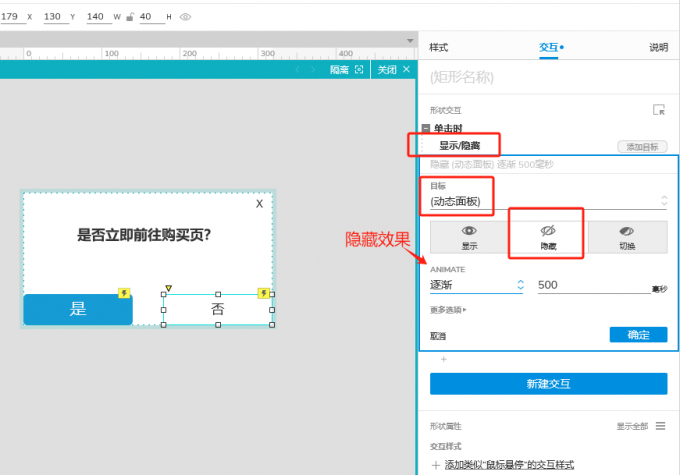
Task: Click the lightning badge on 否 rectangle
Action: (264, 293)
